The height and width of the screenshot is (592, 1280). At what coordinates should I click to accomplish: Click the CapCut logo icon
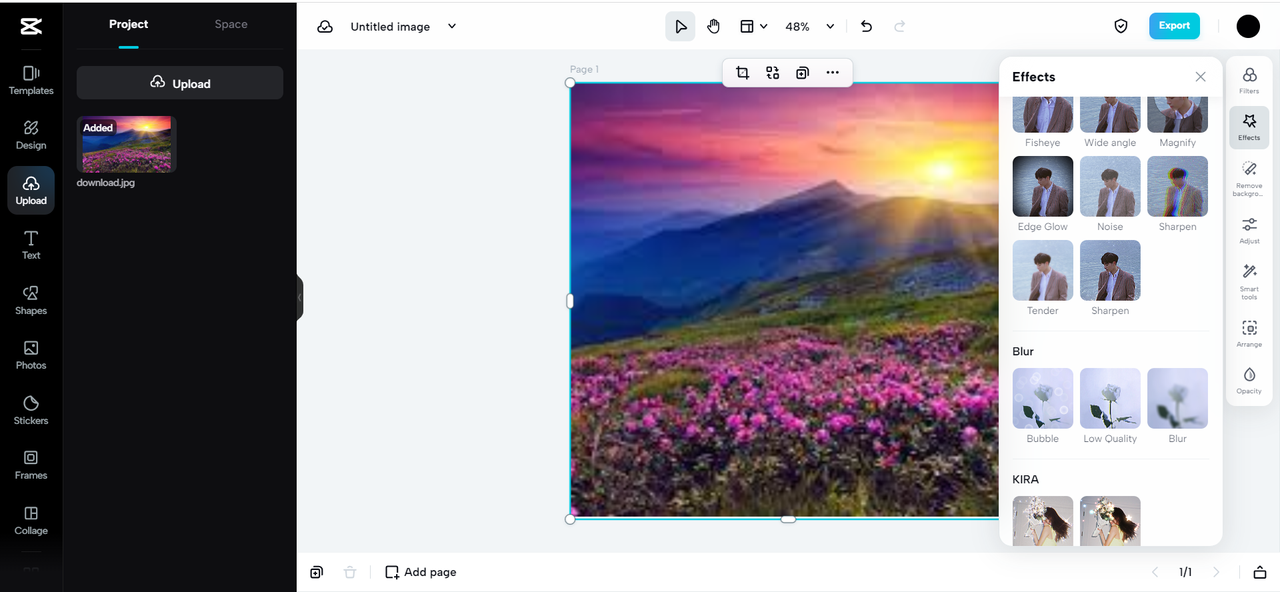click(31, 27)
